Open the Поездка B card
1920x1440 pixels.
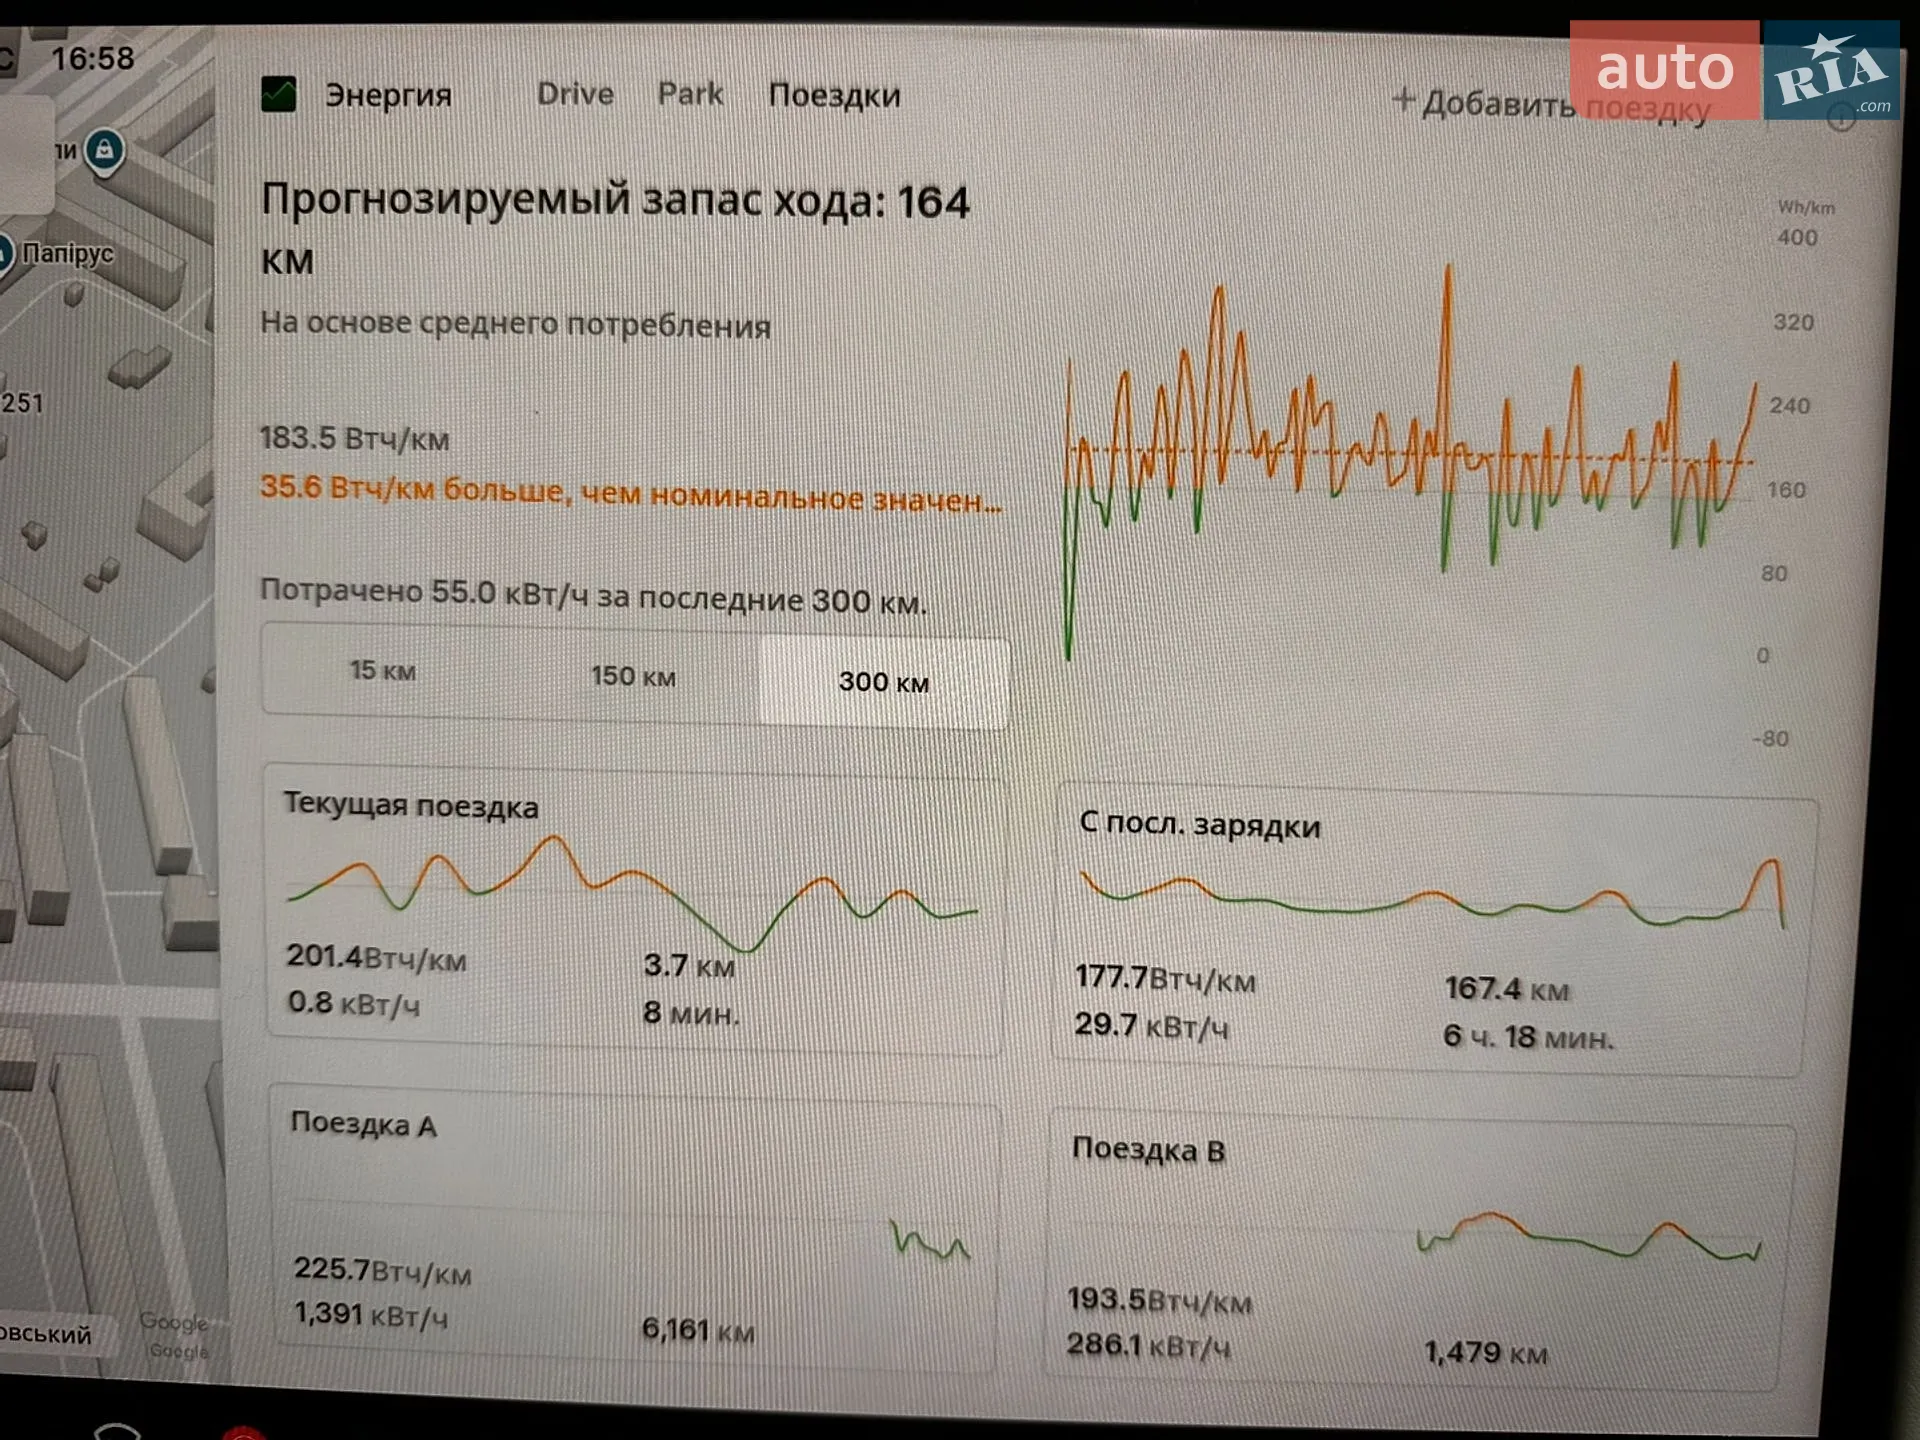[x=1418, y=1250]
